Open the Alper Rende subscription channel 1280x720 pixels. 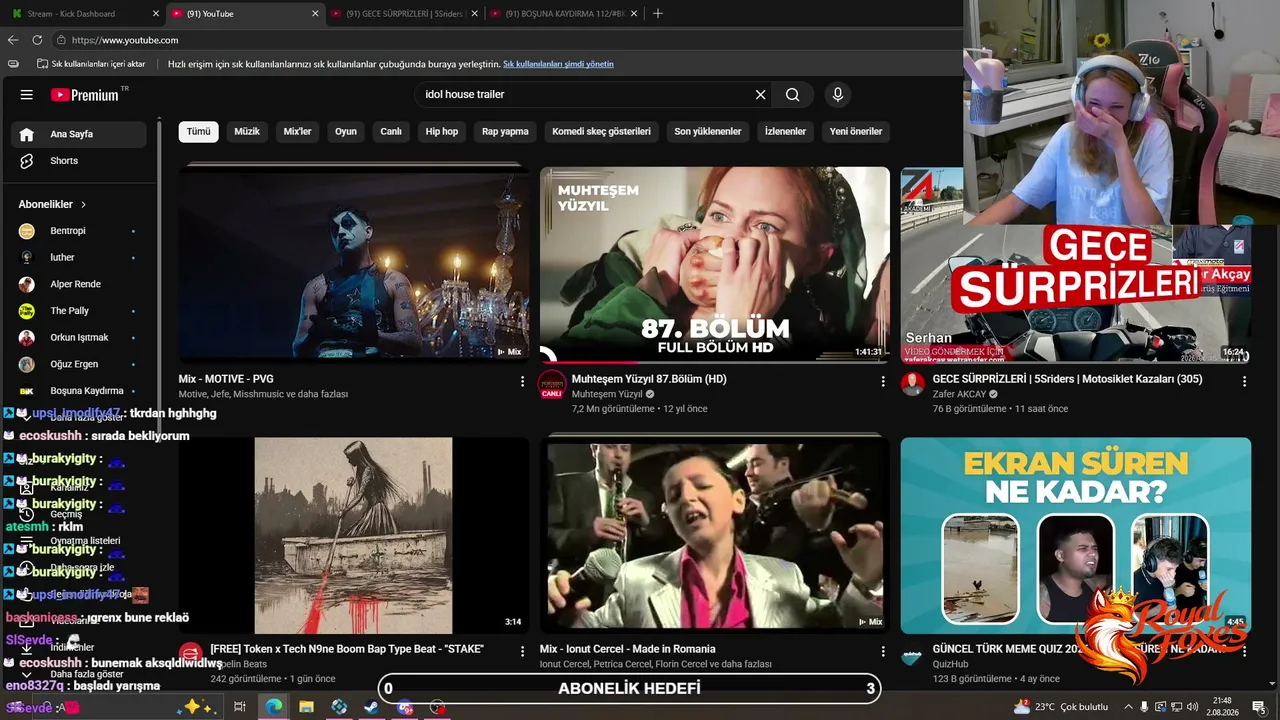click(x=80, y=284)
